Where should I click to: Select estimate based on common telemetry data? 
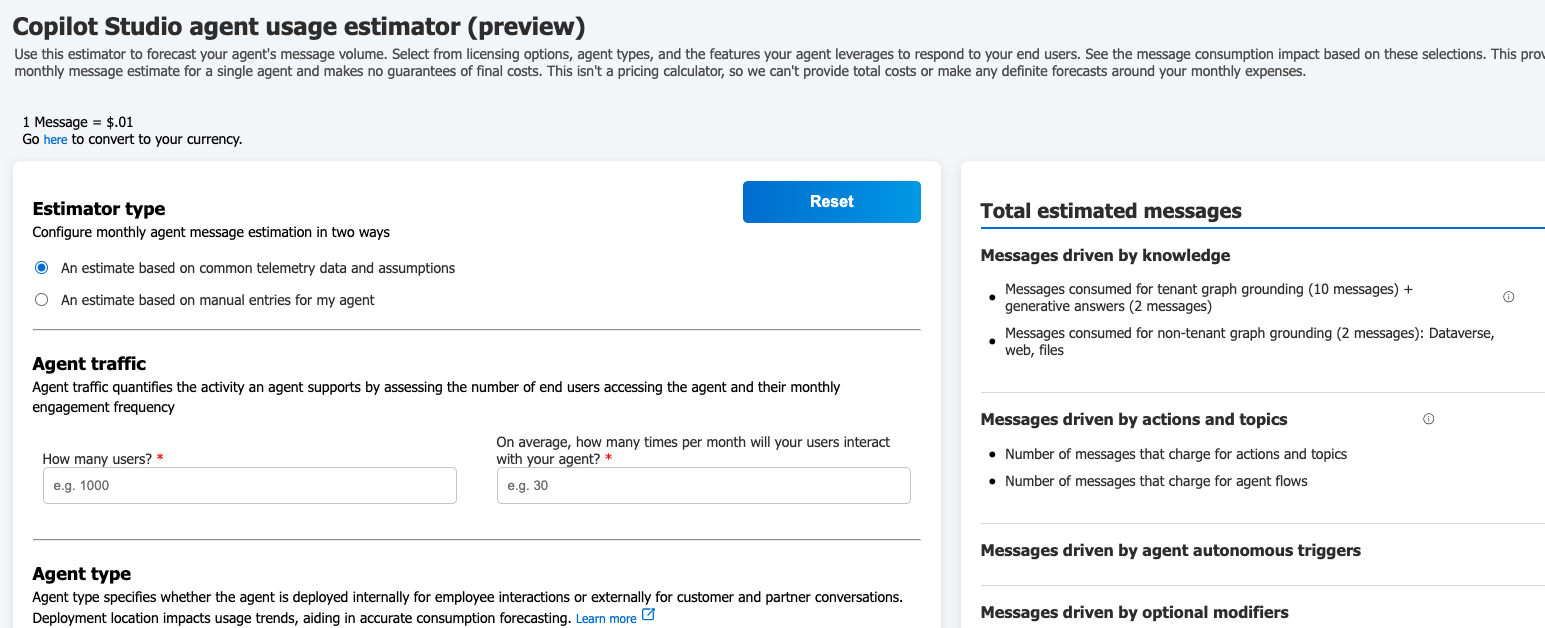42,268
